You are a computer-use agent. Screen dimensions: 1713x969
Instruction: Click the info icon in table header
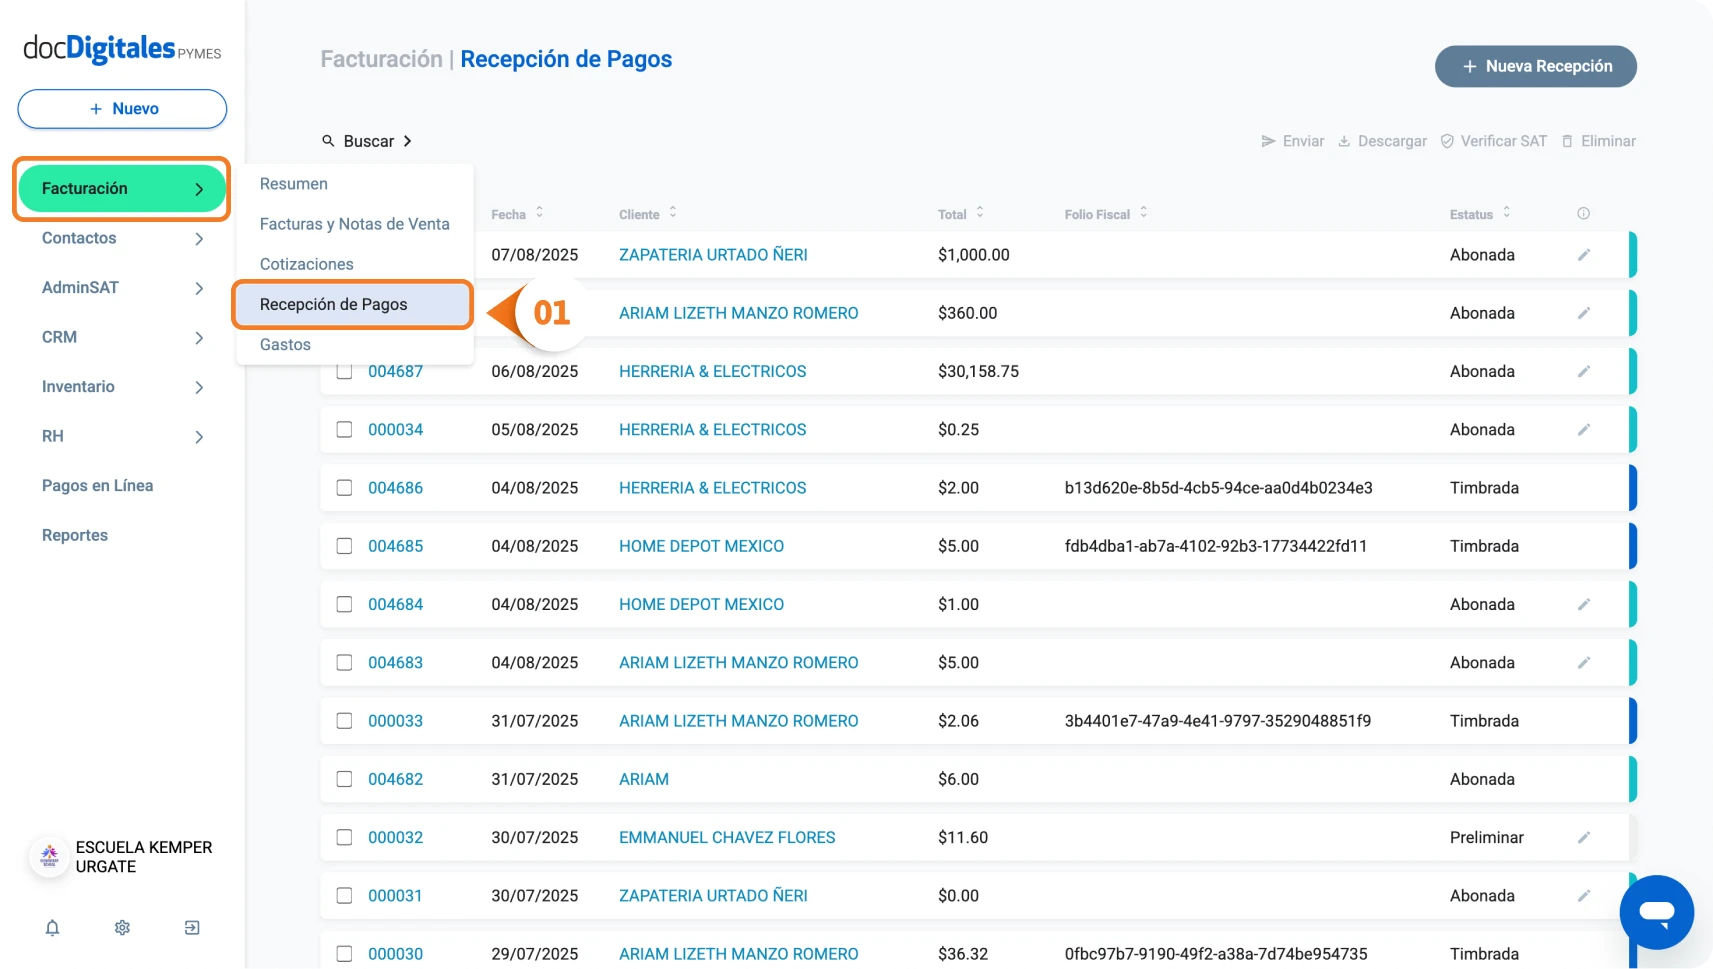click(1584, 214)
